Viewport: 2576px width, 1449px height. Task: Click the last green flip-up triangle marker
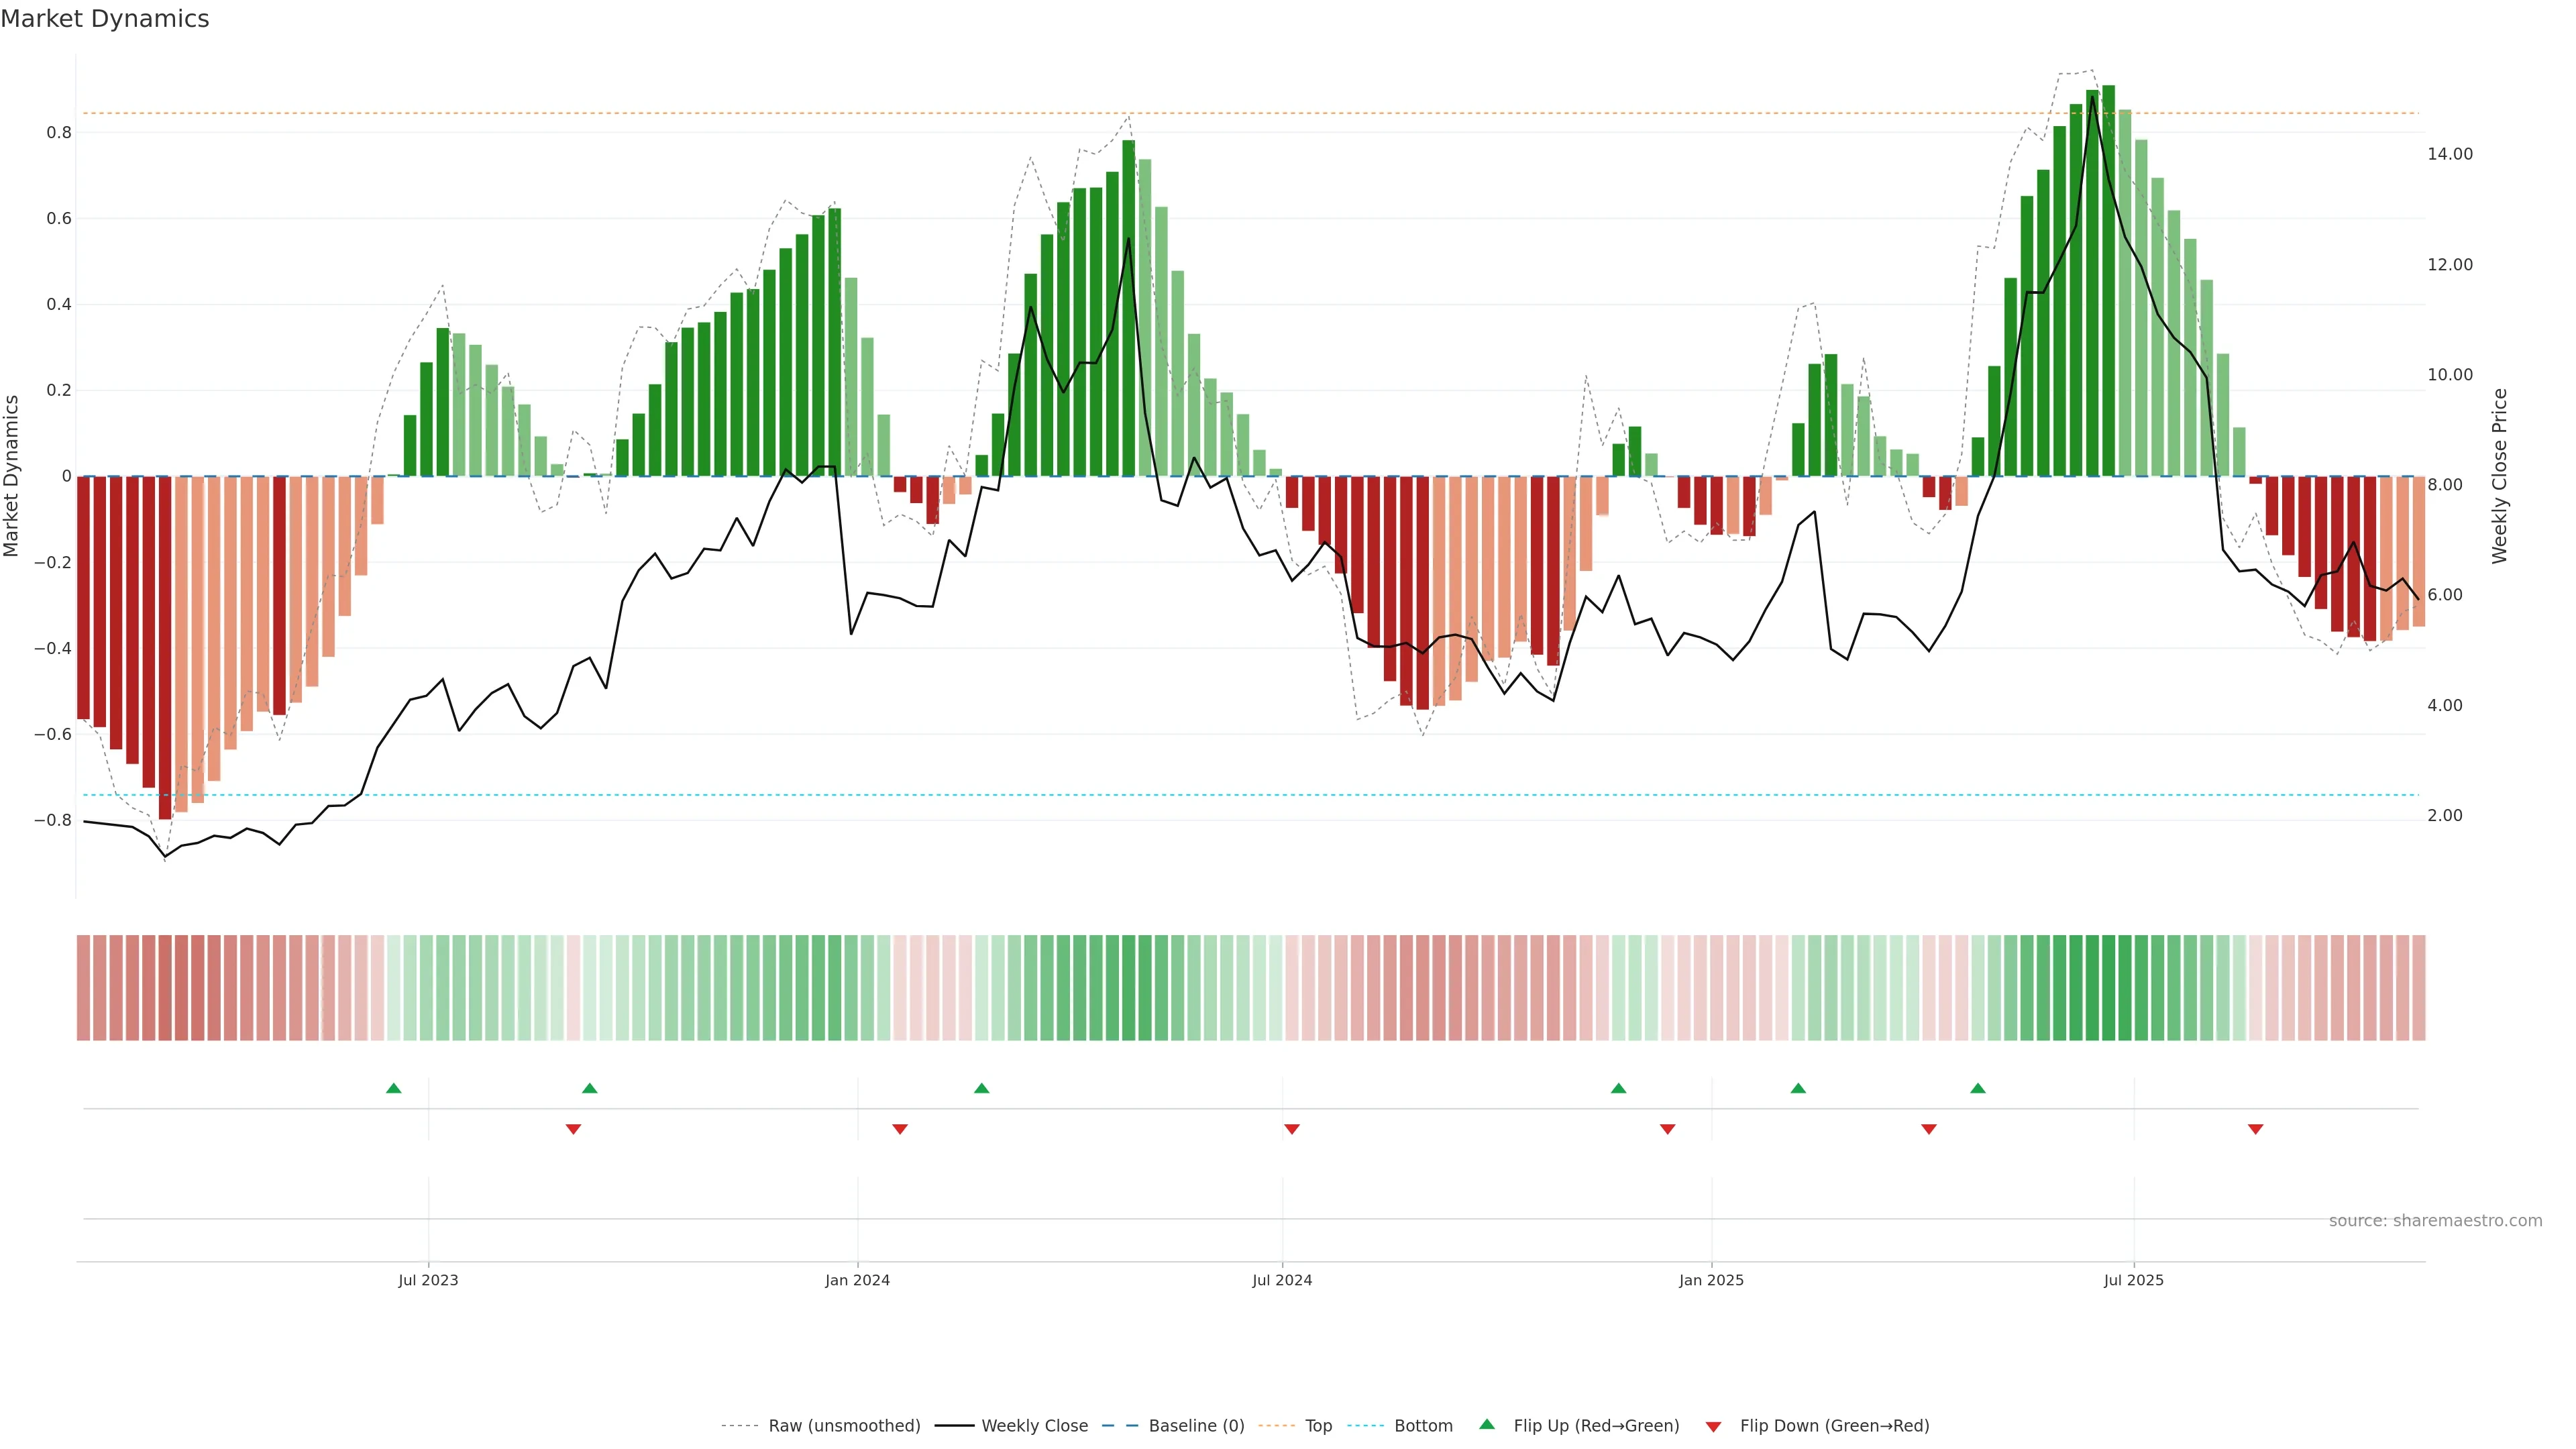click(x=1977, y=1088)
